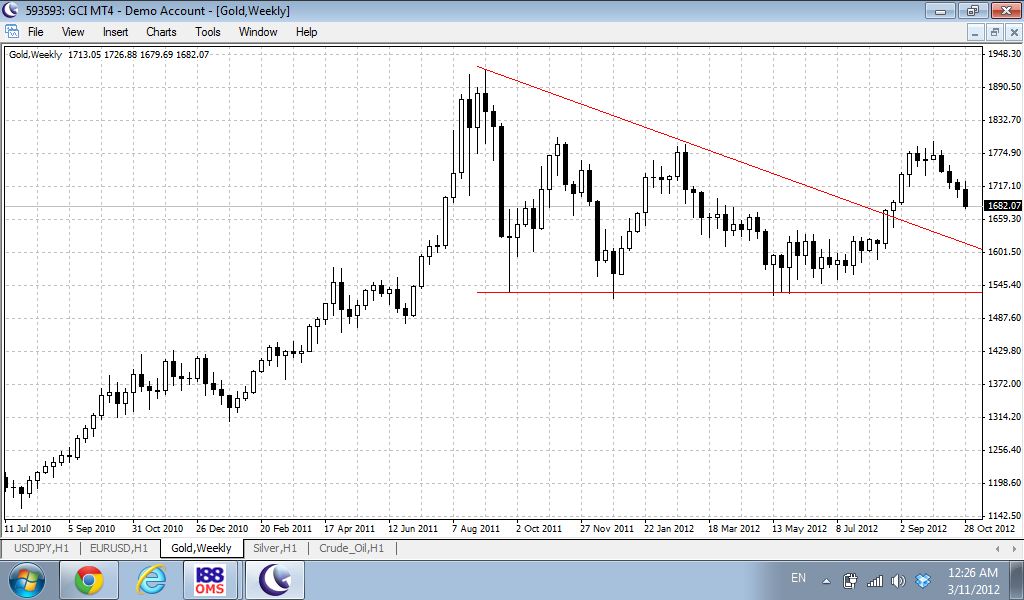Expand the hidden tray icons arrow

[826, 580]
